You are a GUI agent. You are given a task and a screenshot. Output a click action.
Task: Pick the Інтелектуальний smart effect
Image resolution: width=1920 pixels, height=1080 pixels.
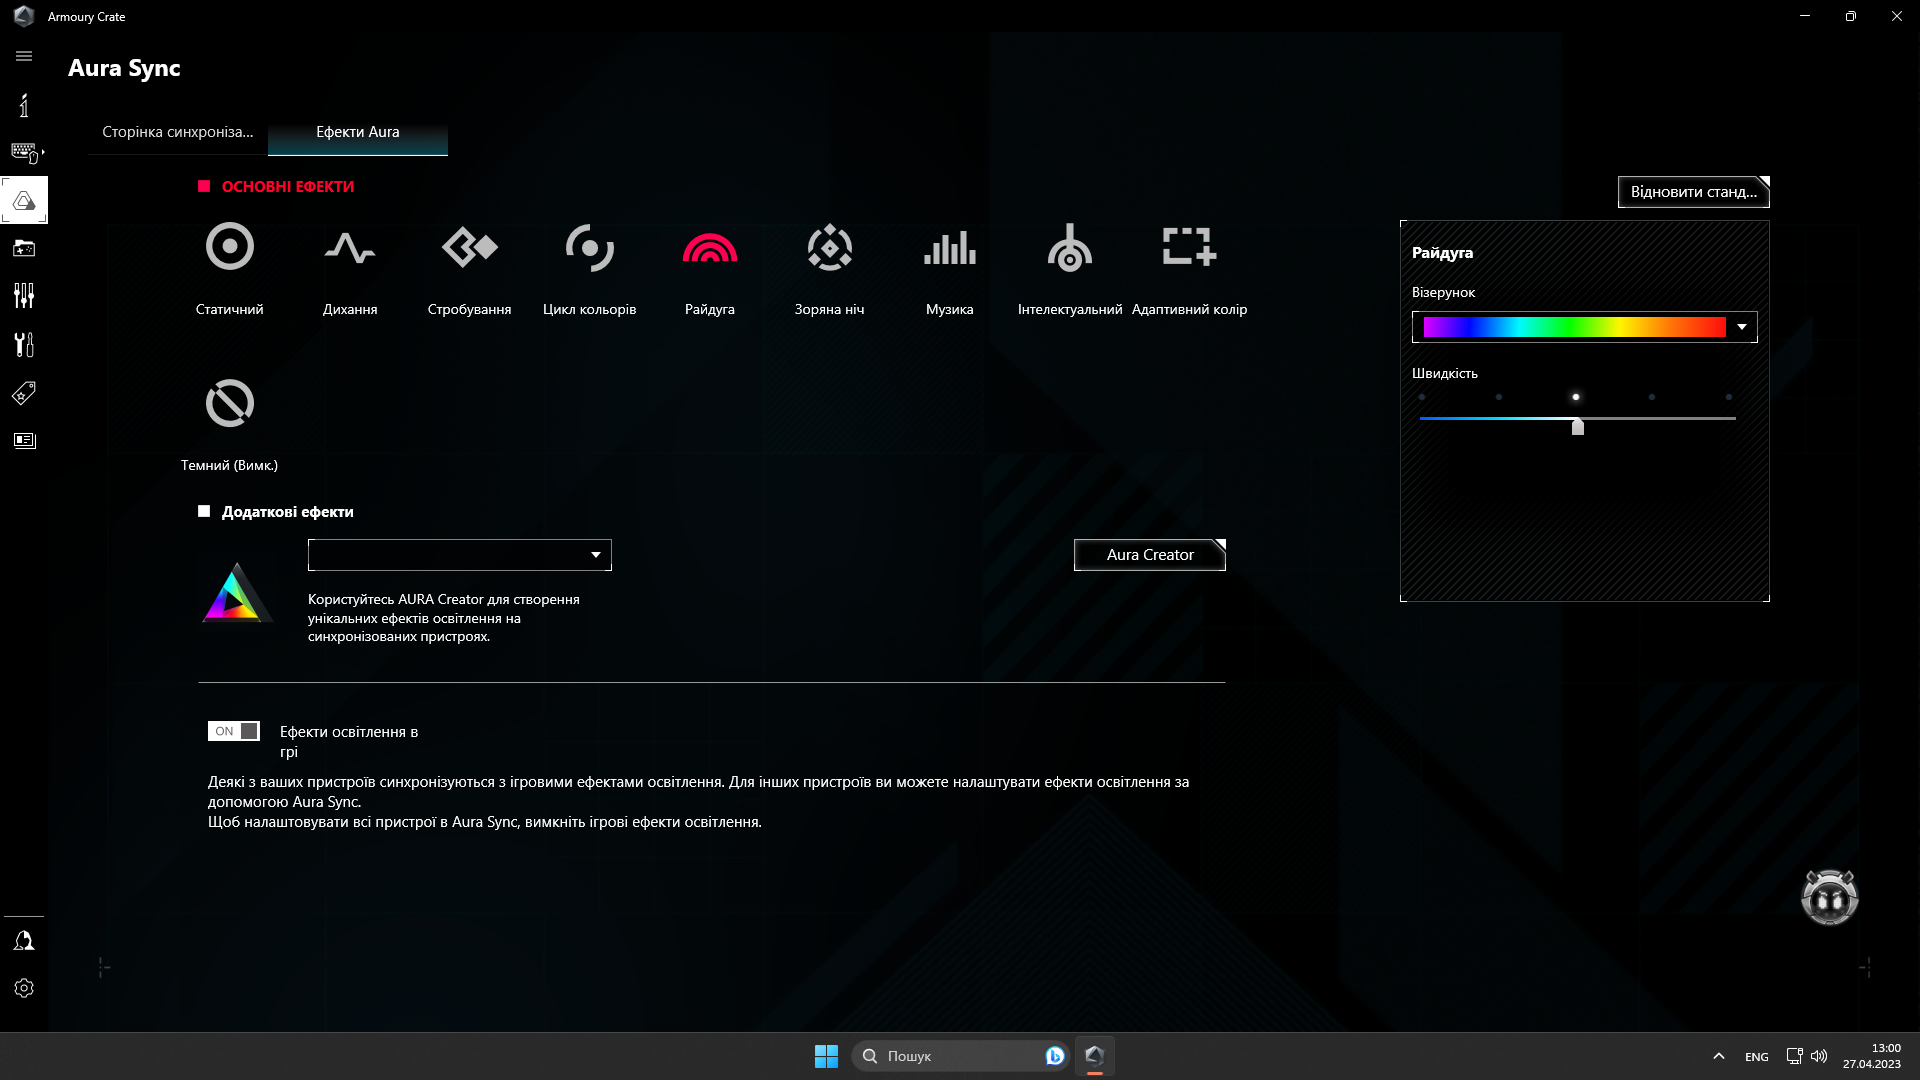click(x=1069, y=268)
